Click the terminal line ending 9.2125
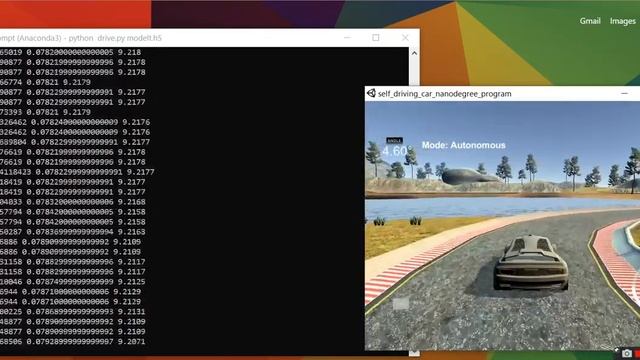640x360 pixels. (73, 282)
